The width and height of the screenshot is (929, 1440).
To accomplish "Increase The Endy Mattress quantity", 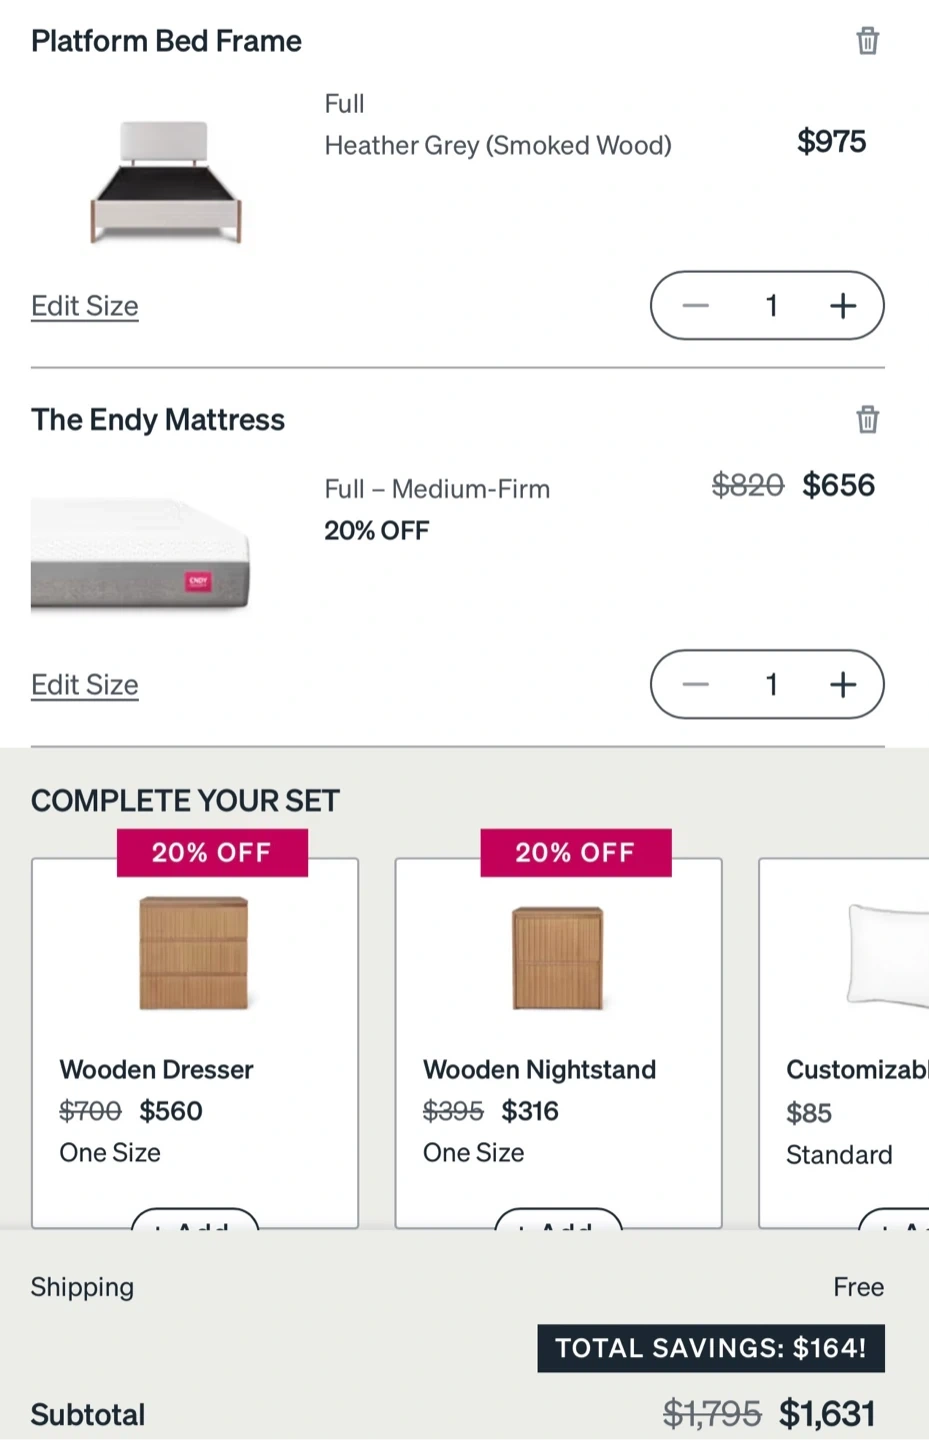I will (843, 685).
